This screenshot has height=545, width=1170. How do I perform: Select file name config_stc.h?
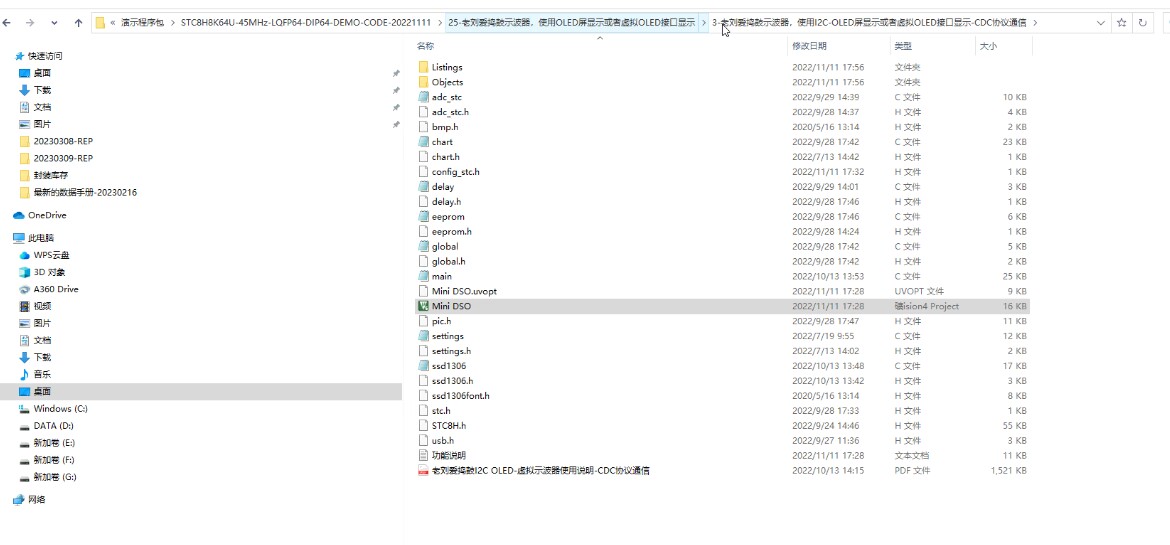(x=455, y=172)
